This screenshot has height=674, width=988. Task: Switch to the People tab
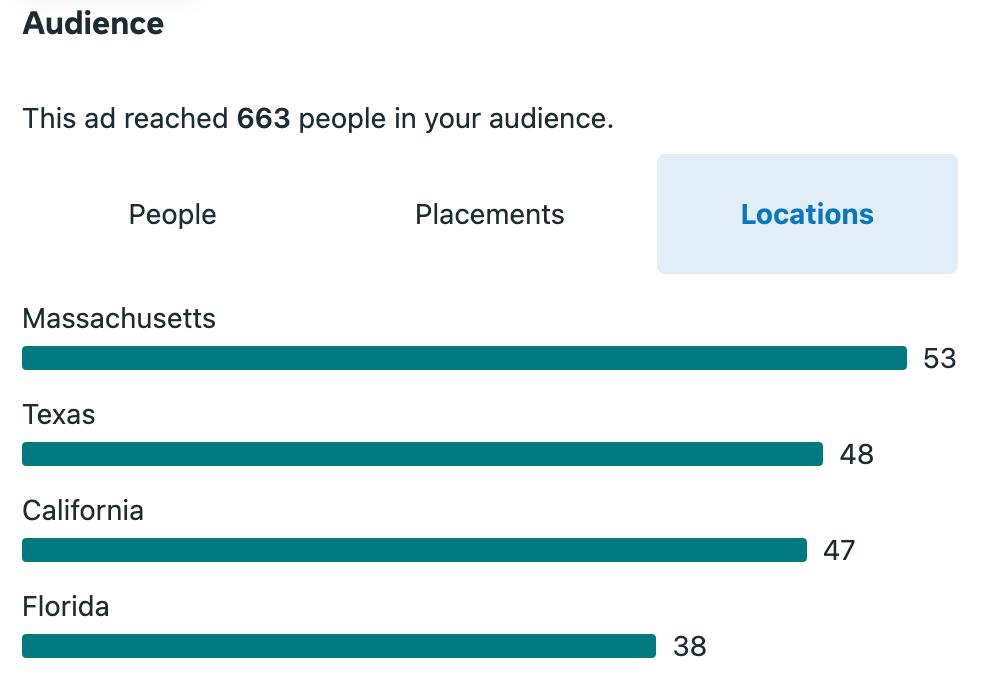coord(172,215)
